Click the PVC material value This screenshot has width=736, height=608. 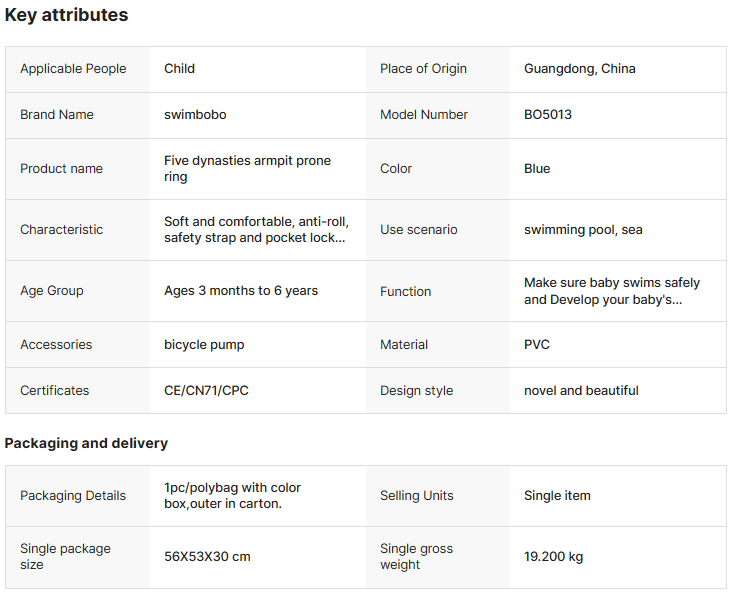537,345
